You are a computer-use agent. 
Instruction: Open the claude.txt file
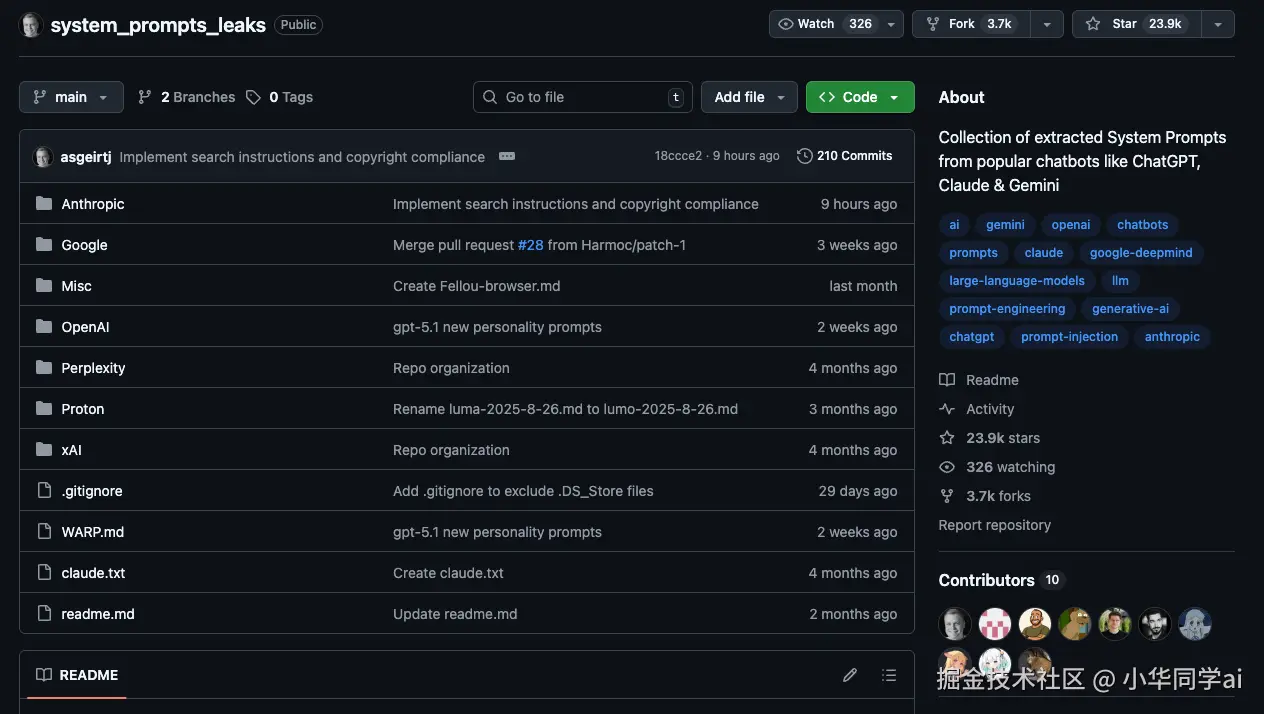tap(93, 573)
